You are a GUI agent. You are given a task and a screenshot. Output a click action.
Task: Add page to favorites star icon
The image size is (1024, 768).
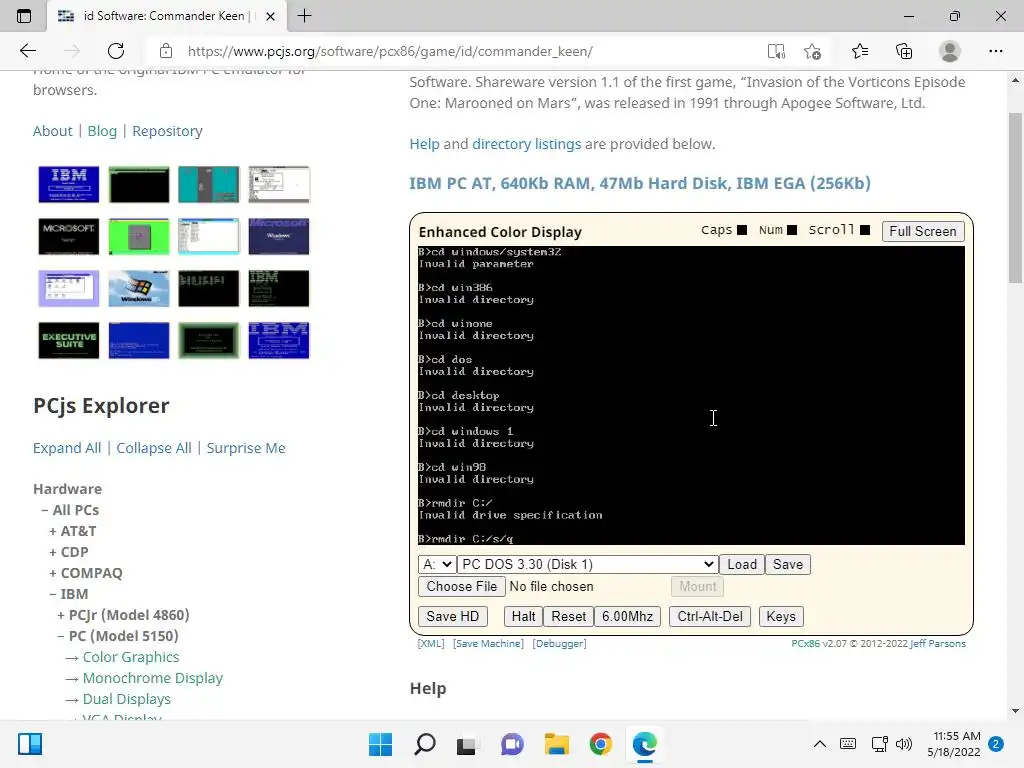[x=812, y=51]
